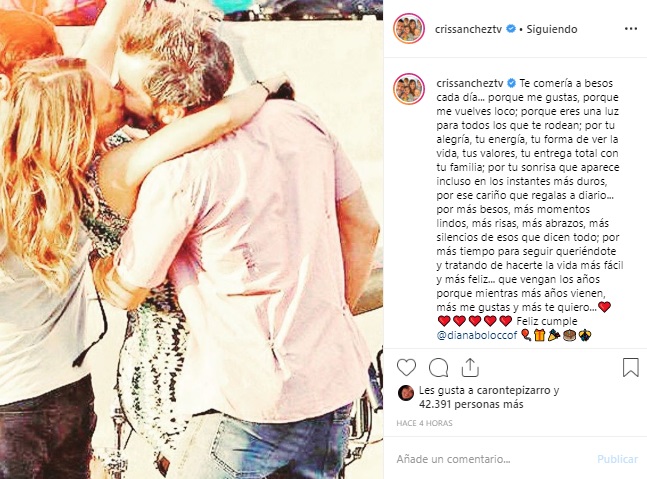Open the crissancheztv avatar next to caption

[409, 89]
